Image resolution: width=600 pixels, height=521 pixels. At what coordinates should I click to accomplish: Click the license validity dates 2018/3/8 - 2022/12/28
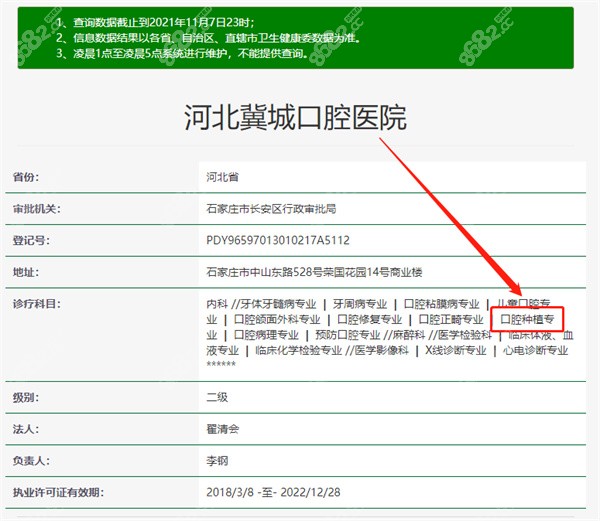point(273,493)
